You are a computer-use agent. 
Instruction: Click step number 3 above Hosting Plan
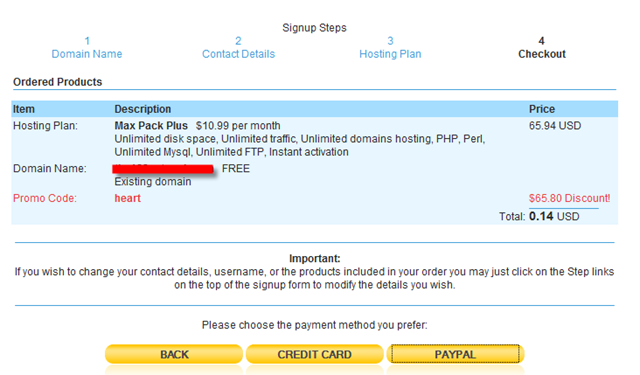click(x=390, y=41)
